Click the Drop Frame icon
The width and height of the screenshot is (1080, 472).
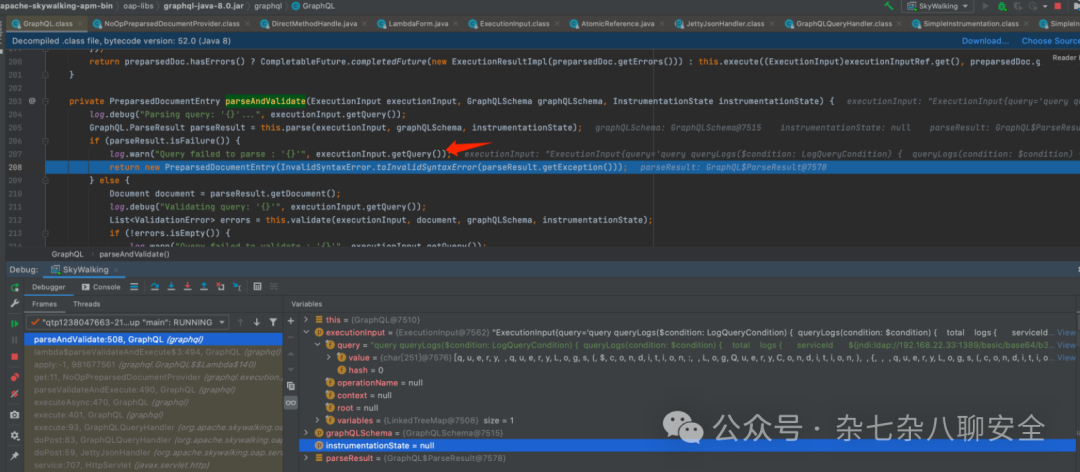(220, 287)
